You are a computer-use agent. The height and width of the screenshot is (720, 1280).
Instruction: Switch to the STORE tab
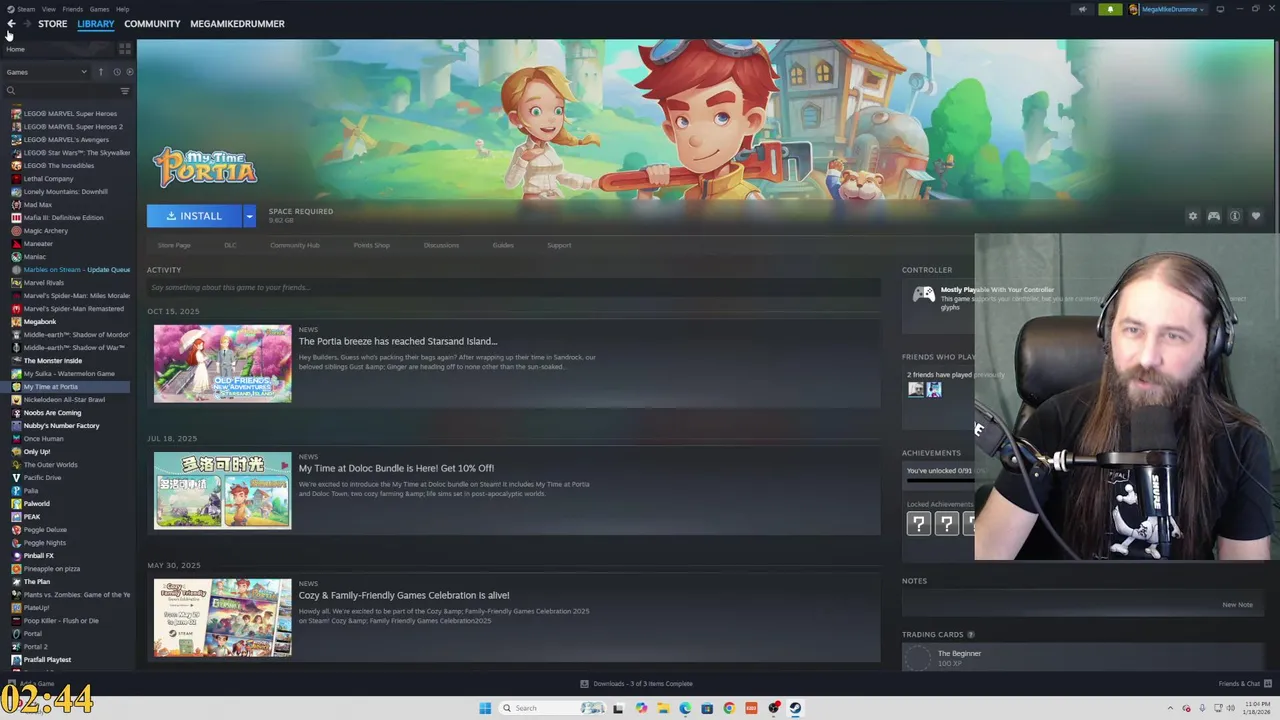pyautogui.click(x=53, y=24)
